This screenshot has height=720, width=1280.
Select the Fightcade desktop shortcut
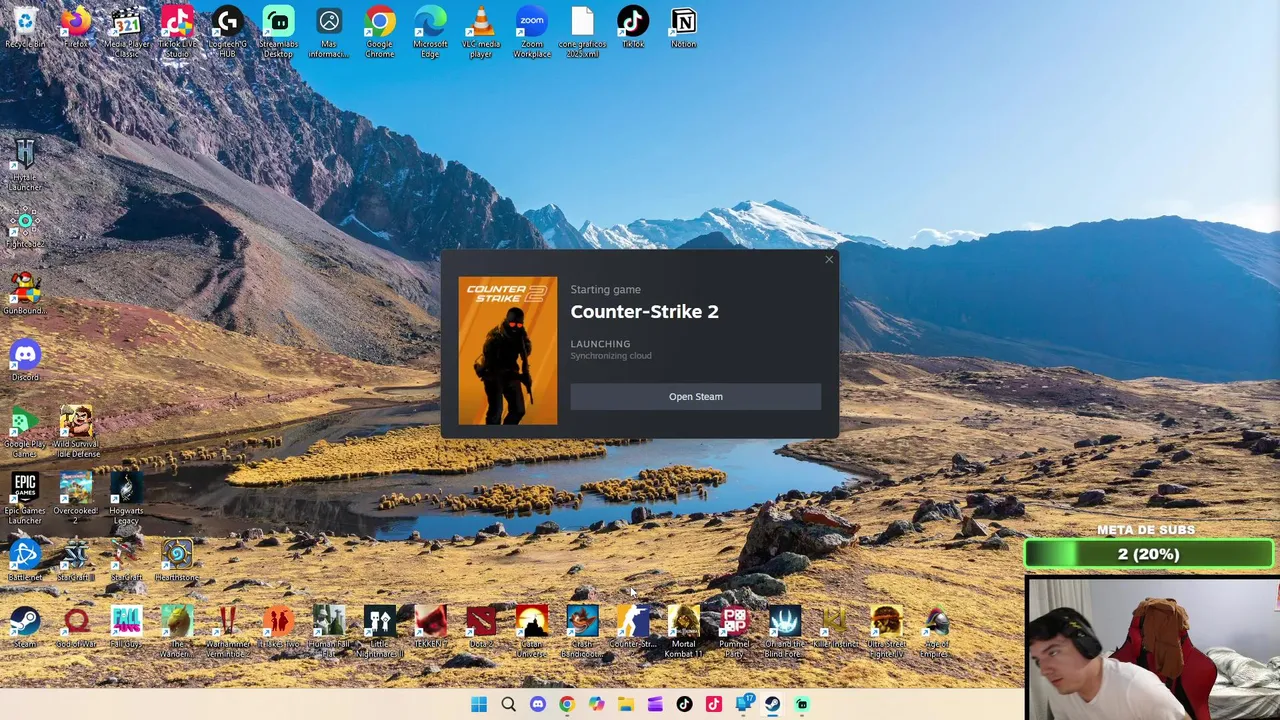coord(25,228)
